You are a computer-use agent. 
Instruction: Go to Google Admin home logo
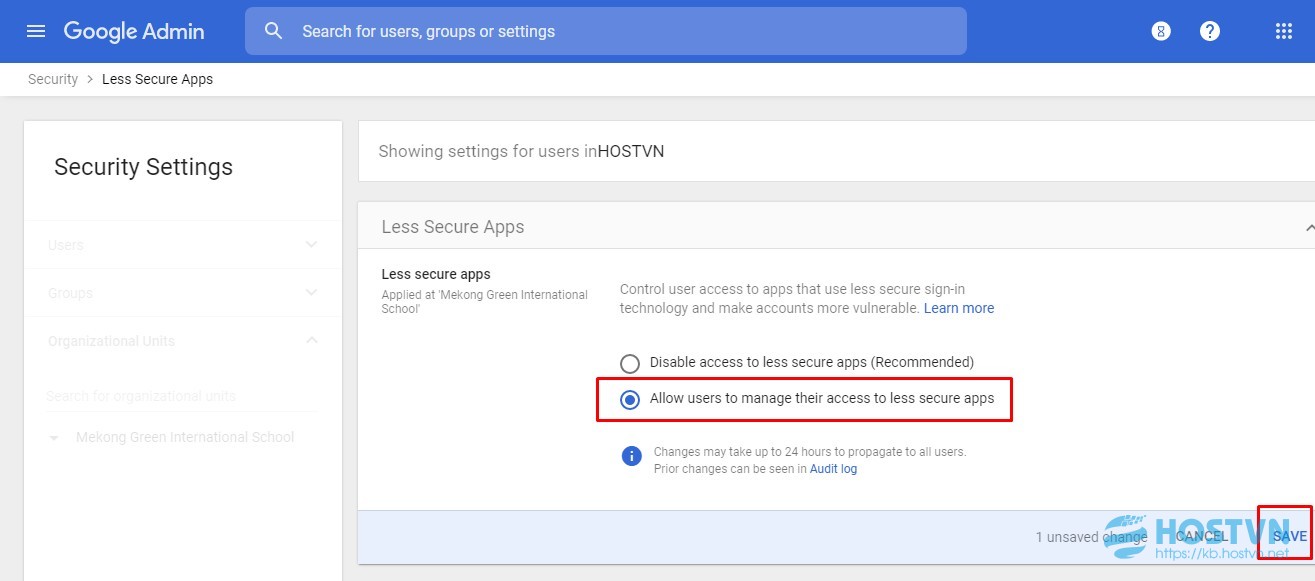click(134, 31)
